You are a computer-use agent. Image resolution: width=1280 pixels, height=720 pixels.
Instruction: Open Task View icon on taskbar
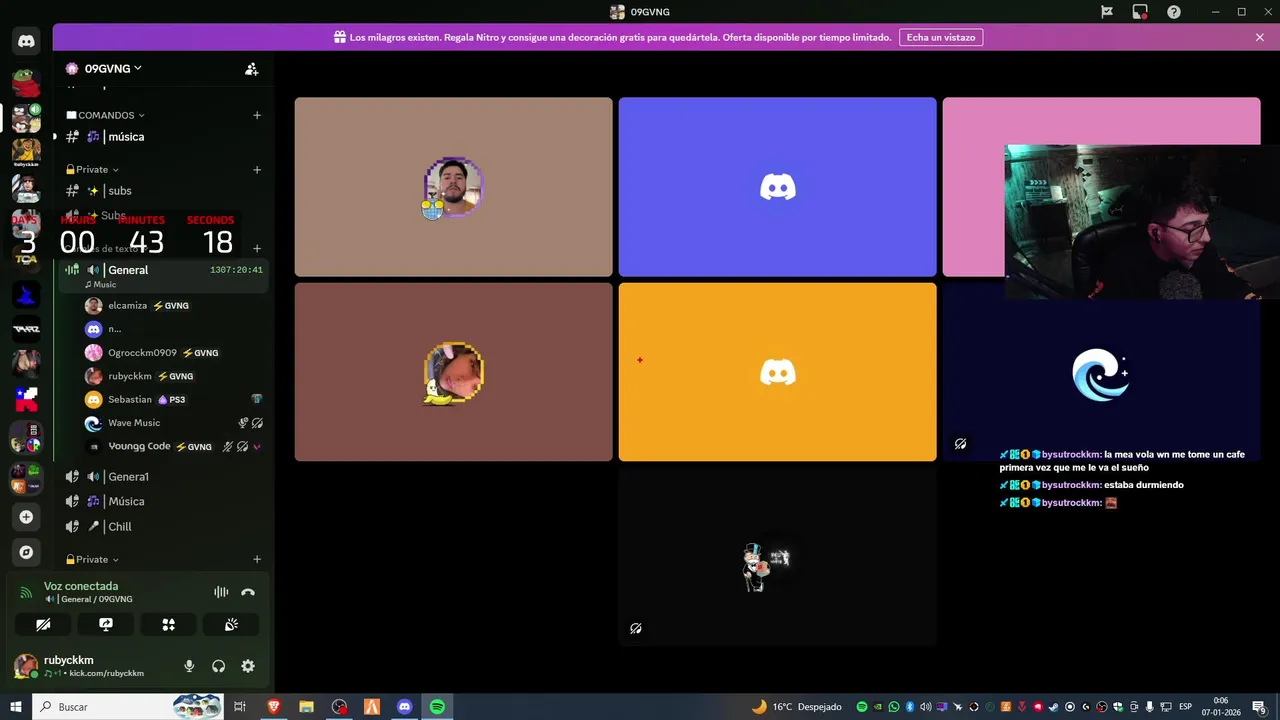tap(240, 707)
